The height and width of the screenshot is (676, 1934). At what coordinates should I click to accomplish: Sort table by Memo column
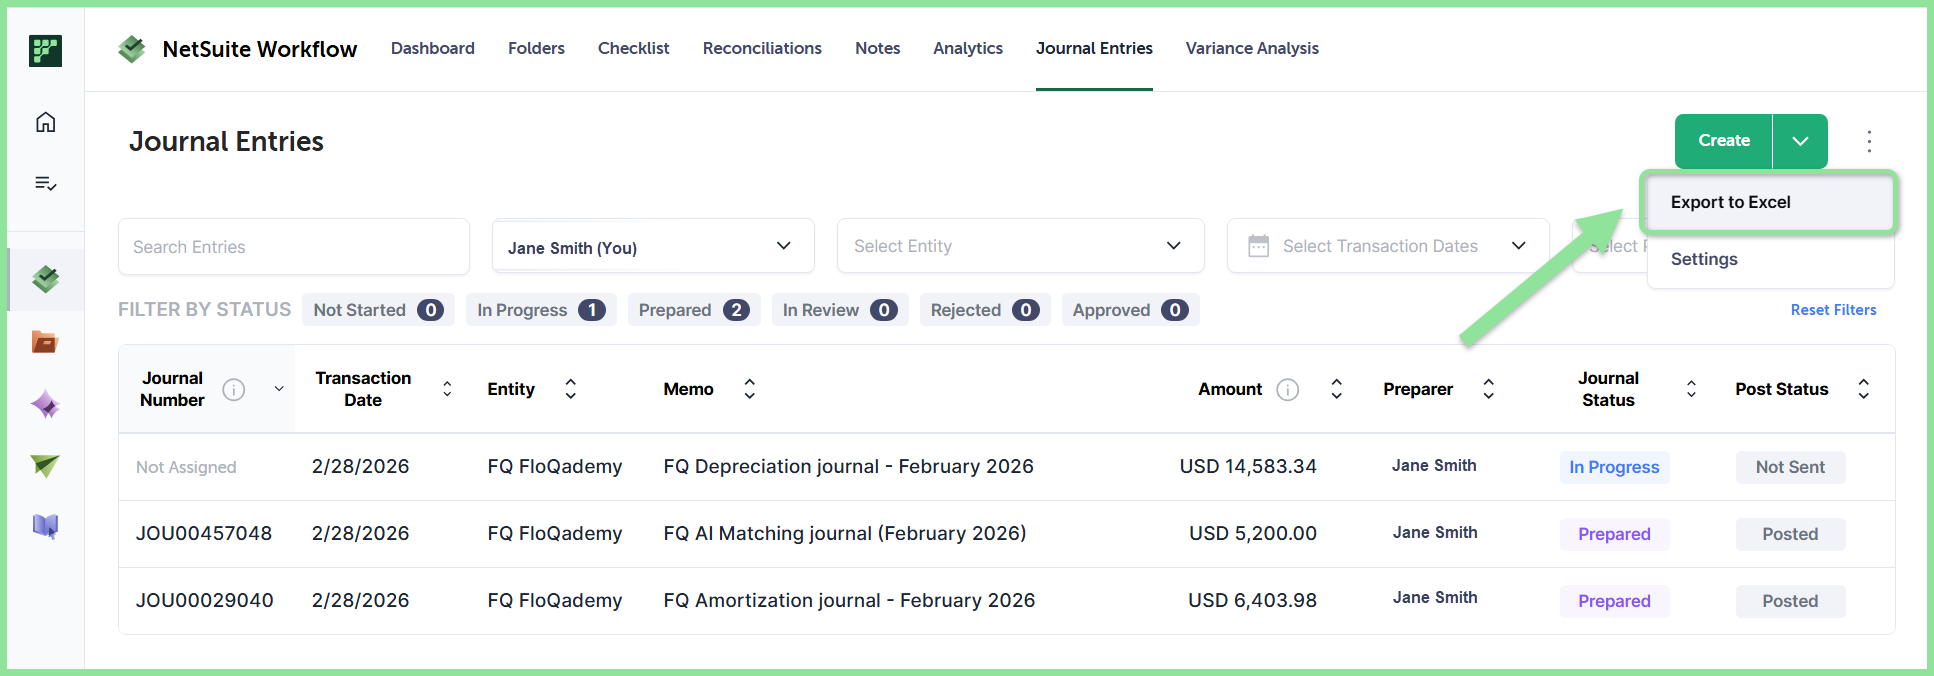coord(749,389)
